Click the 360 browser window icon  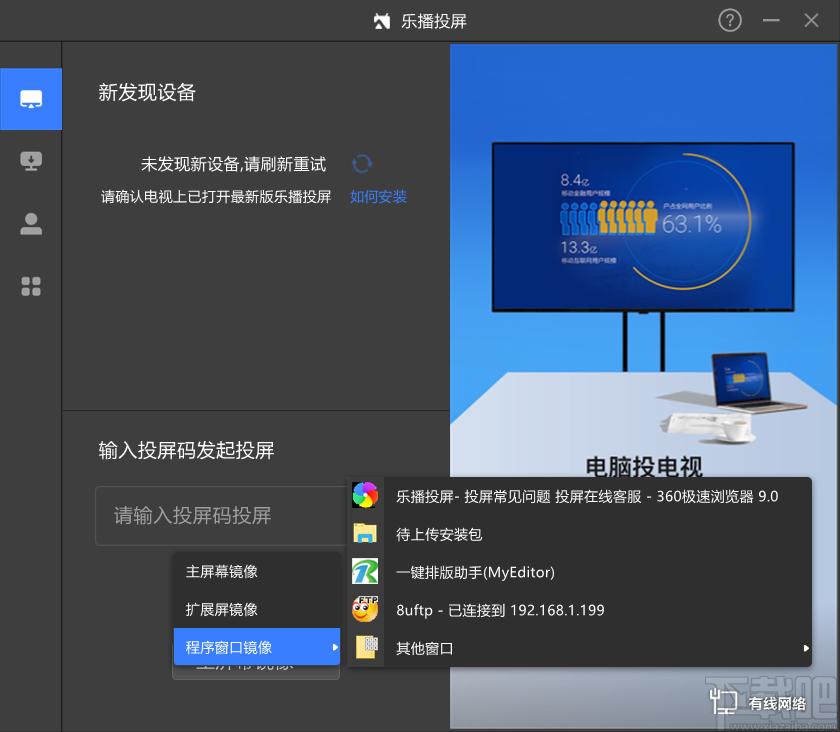pos(365,495)
